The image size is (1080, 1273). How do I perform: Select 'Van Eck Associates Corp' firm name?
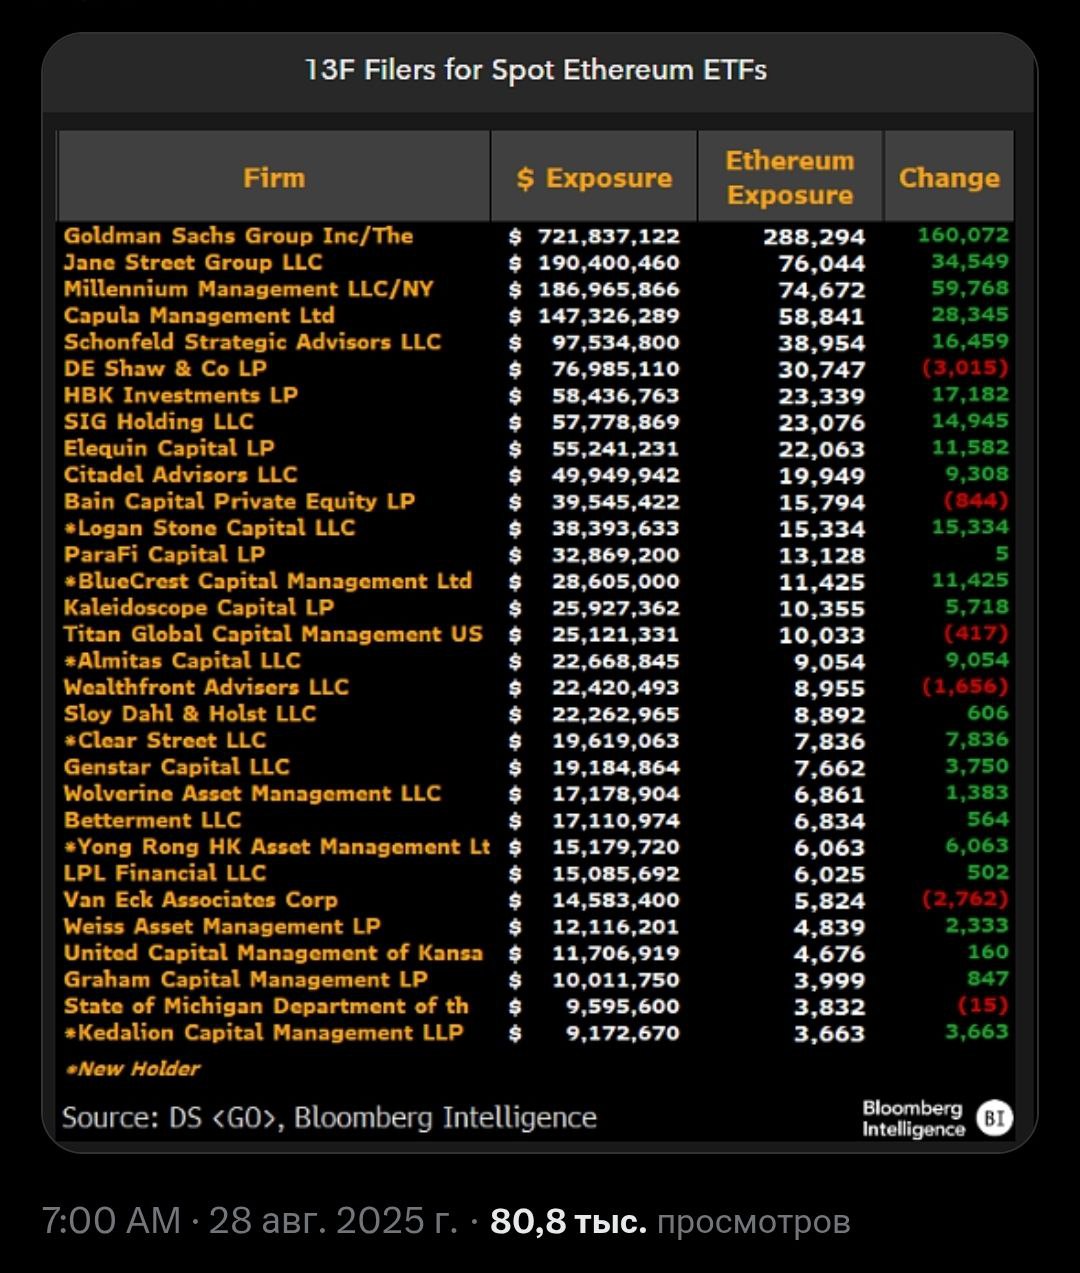point(200,899)
